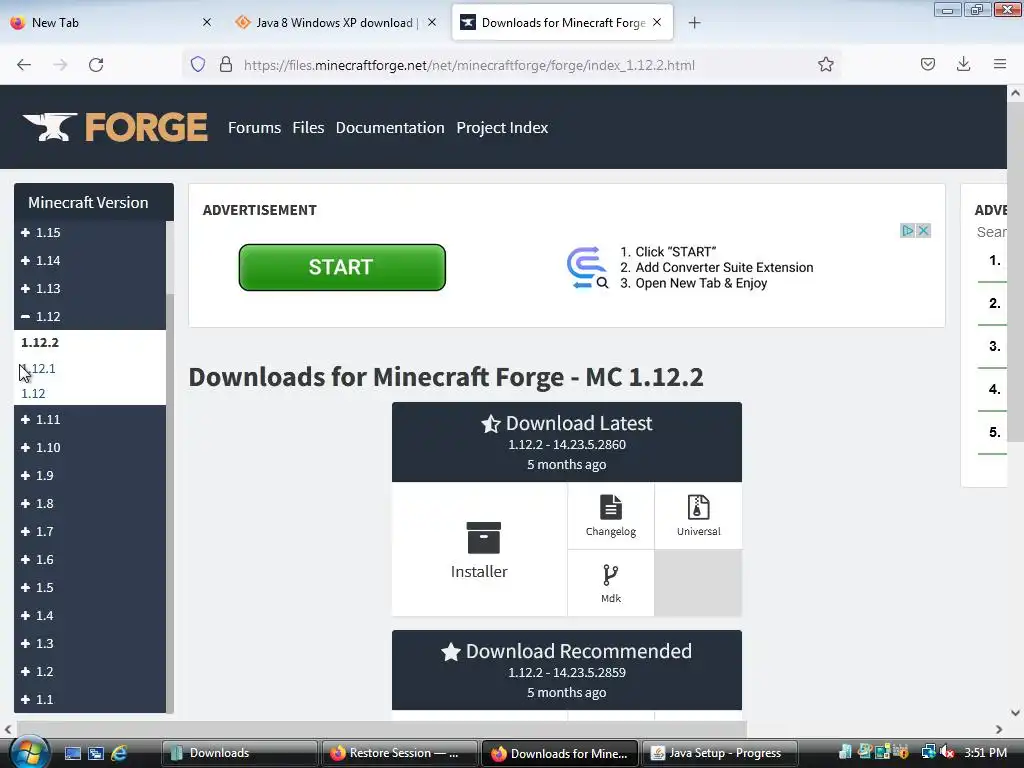This screenshot has height=768, width=1024.
Task: Click the Installer box icon under Download Latest
Action: [x=483, y=537]
